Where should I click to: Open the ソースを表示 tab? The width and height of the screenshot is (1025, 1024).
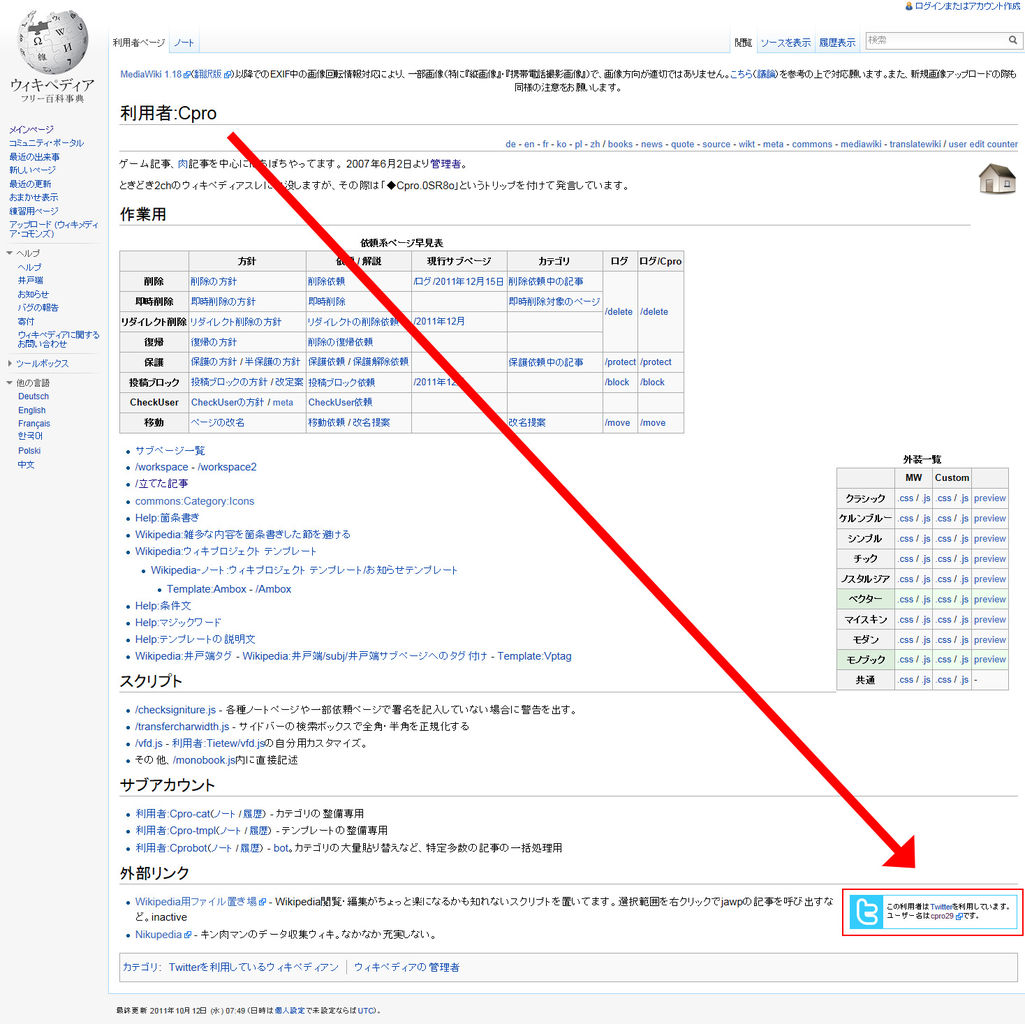pyautogui.click(x=785, y=43)
